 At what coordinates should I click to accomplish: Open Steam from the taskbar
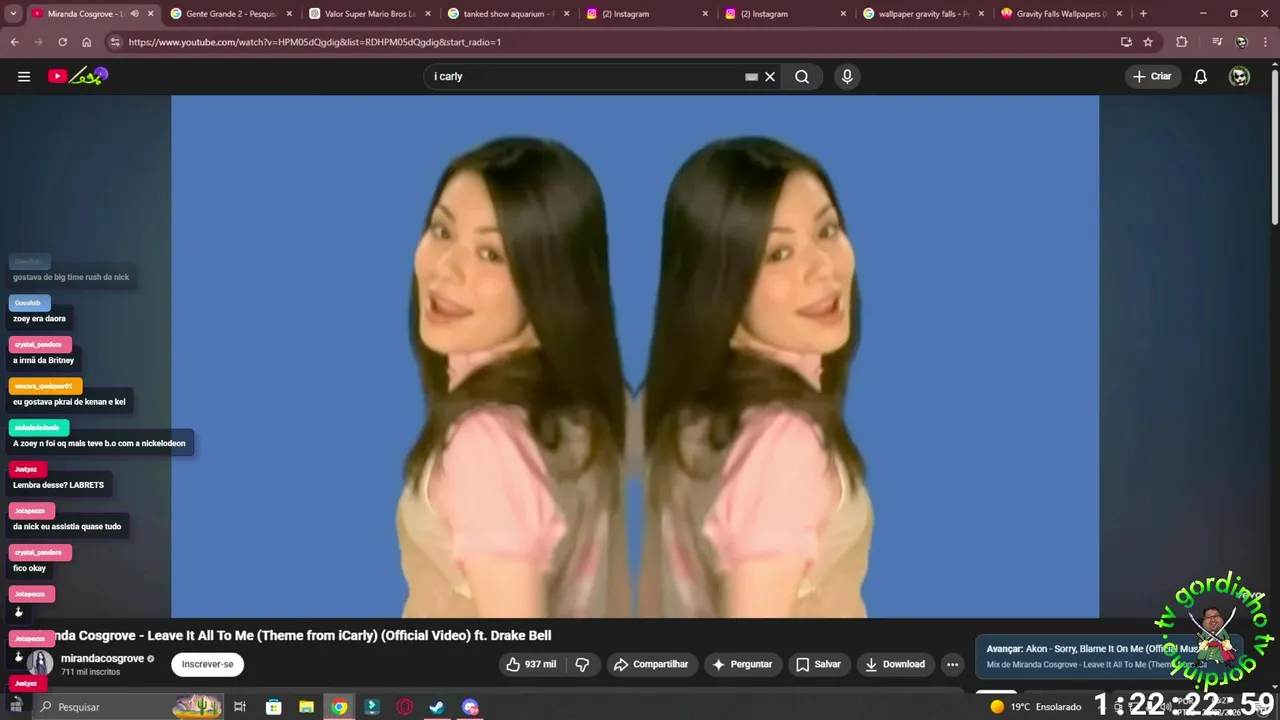[x=437, y=707]
